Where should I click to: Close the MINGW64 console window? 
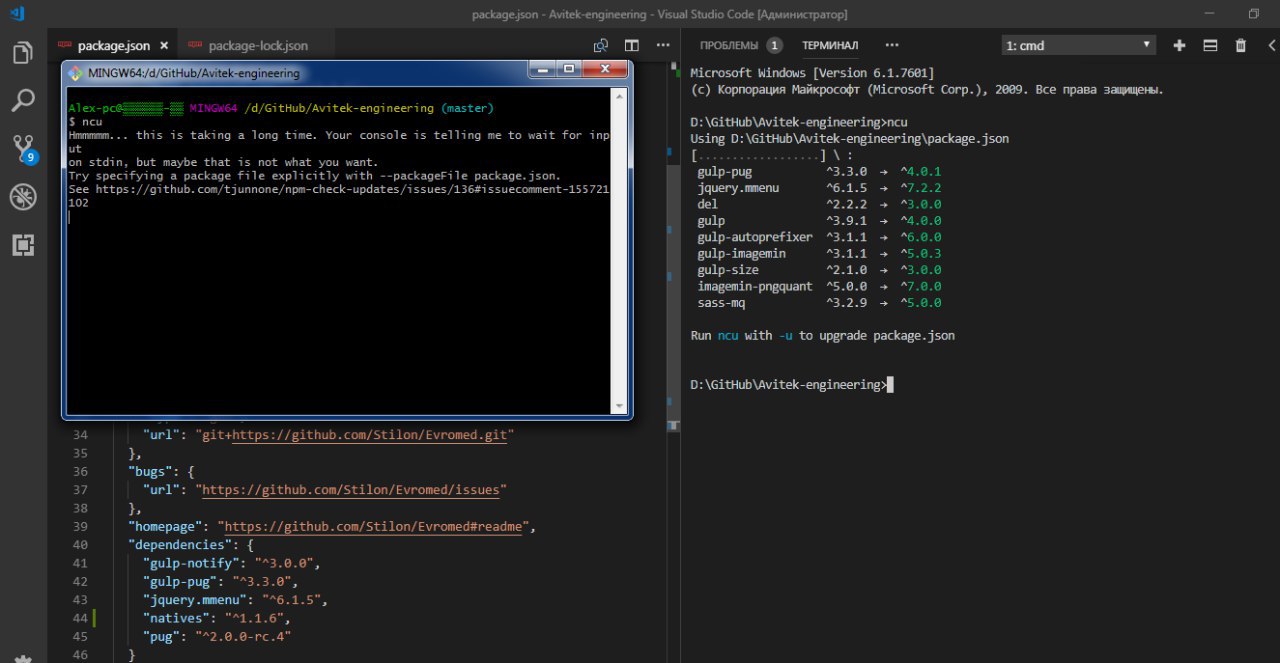tap(605, 69)
